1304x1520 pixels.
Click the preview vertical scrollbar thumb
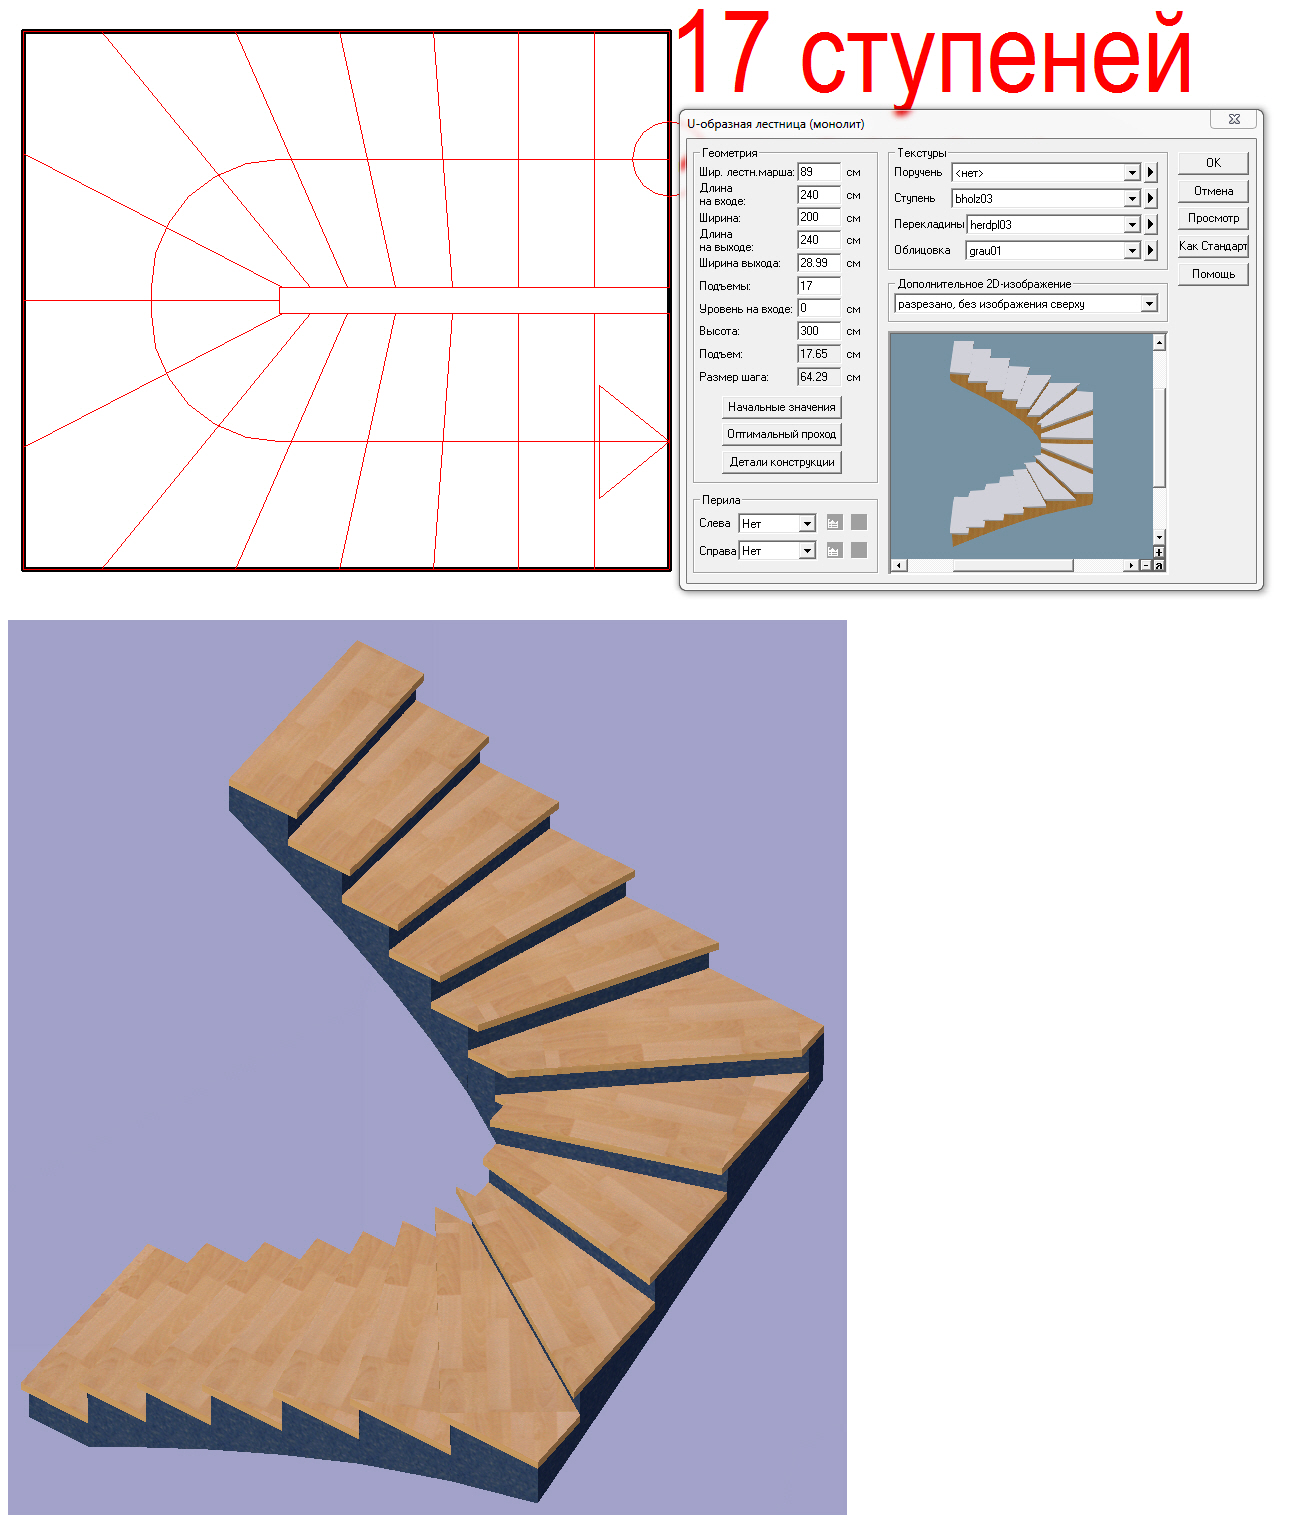coord(1159,436)
